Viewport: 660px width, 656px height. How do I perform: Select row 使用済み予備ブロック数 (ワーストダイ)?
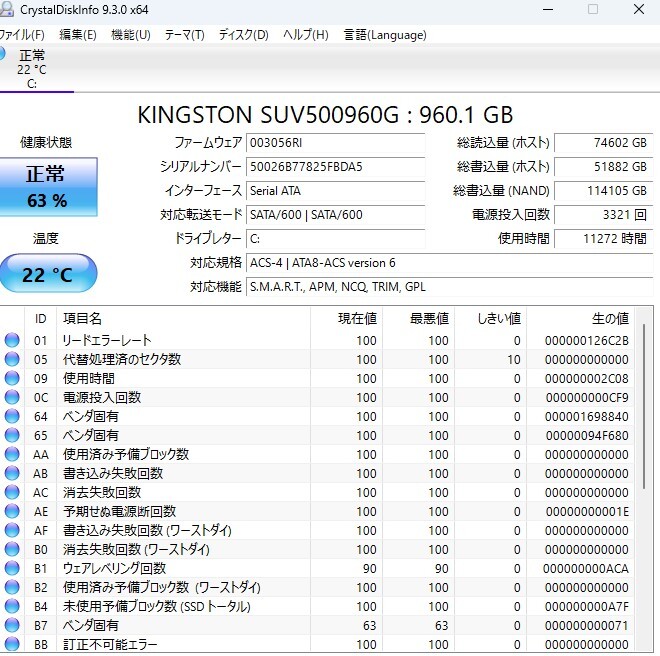pos(319,587)
